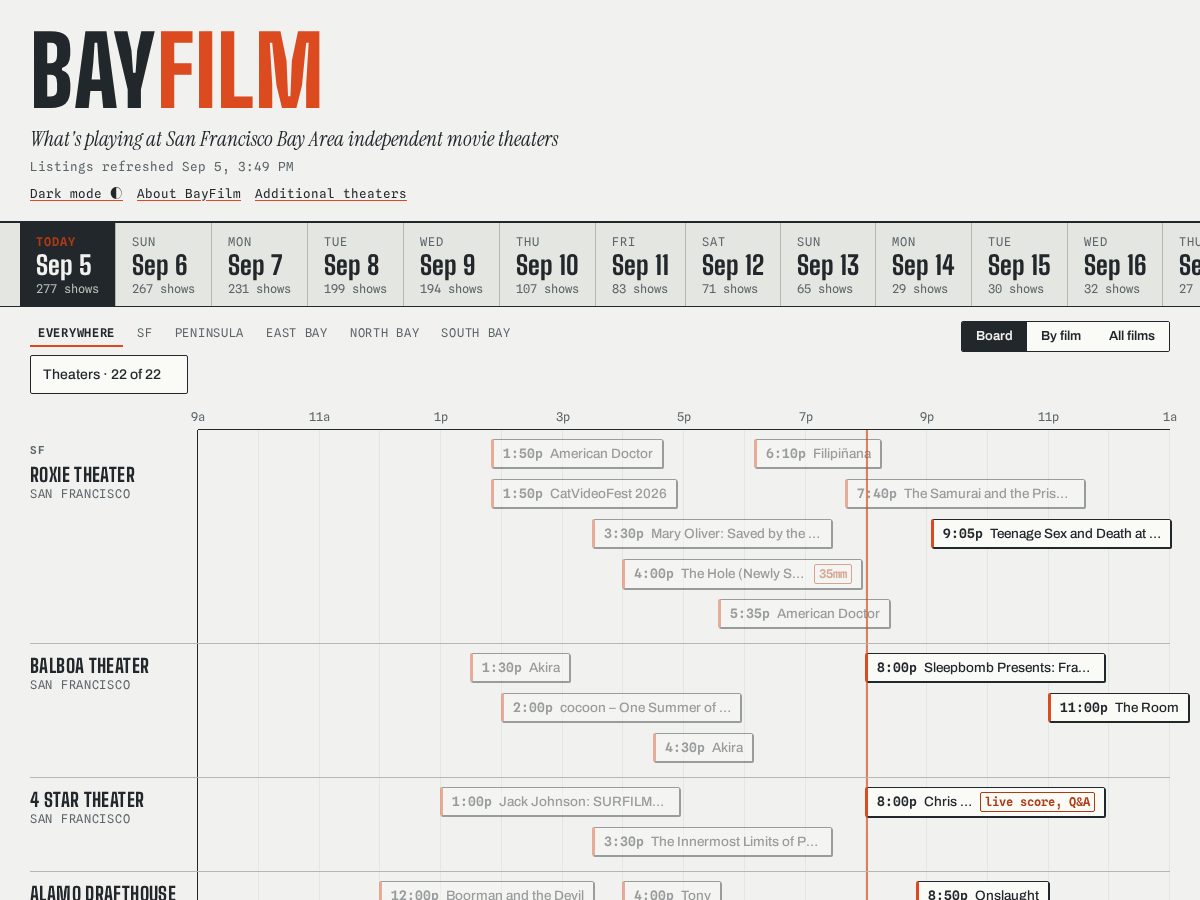The image size is (1200, 900).
Task: Open the 4:00p Tony showing
Action: (x=671, y=891)
